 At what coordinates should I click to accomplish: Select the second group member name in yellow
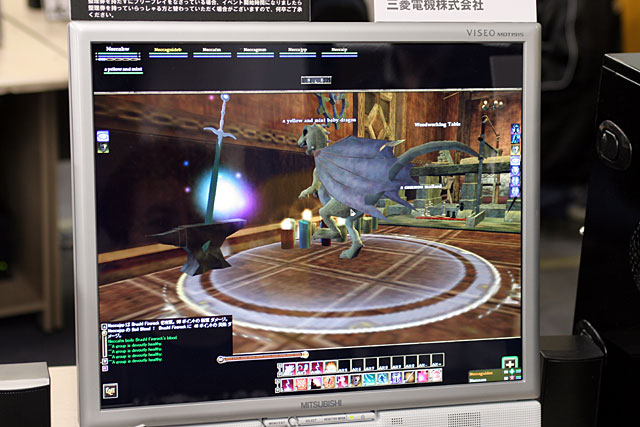coord(170,48)
